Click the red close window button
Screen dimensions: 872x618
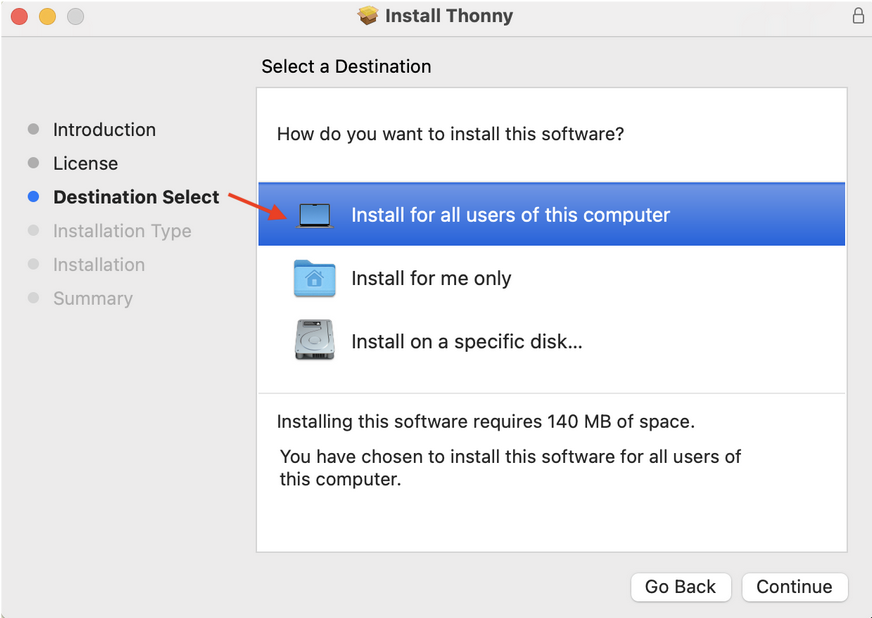click(19, 17)
